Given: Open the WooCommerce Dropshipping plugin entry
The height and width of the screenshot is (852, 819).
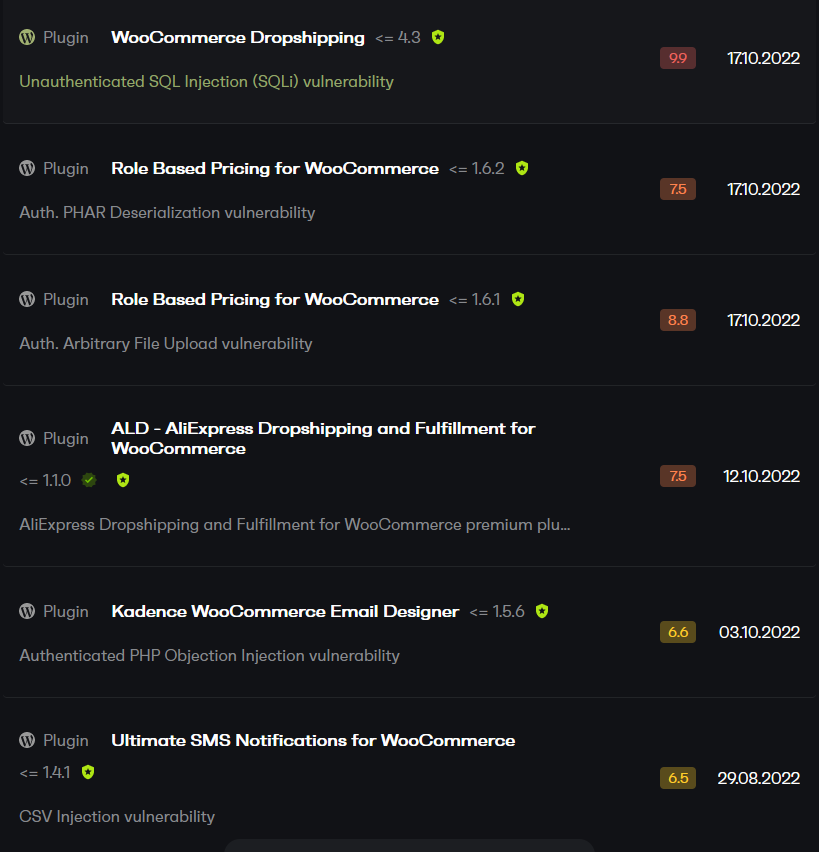Looking at the screenshot, I should (x=238, y=38).
